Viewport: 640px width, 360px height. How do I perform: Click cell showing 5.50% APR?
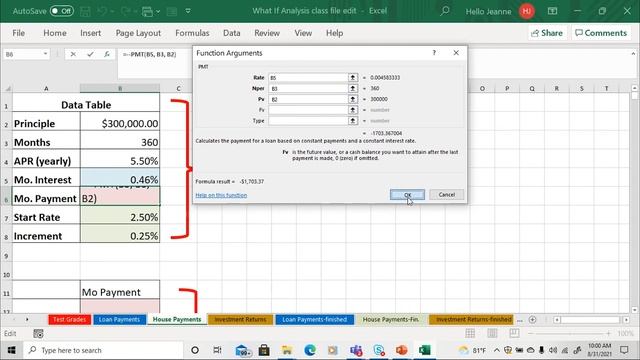pos(120,161)
